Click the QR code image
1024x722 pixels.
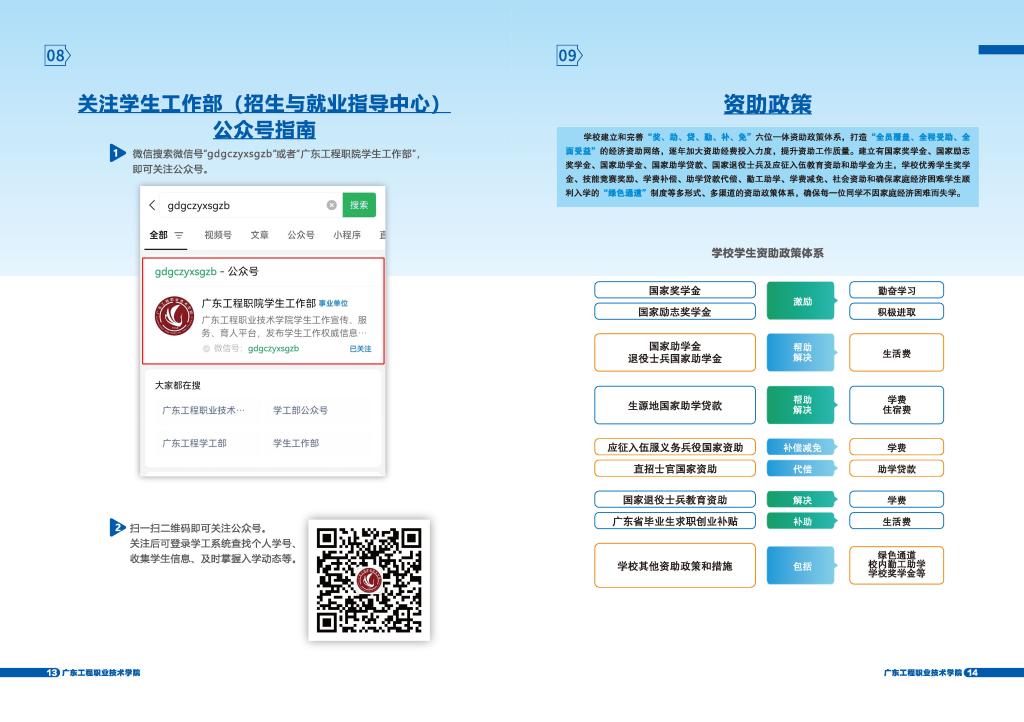(x=368, y=580)
